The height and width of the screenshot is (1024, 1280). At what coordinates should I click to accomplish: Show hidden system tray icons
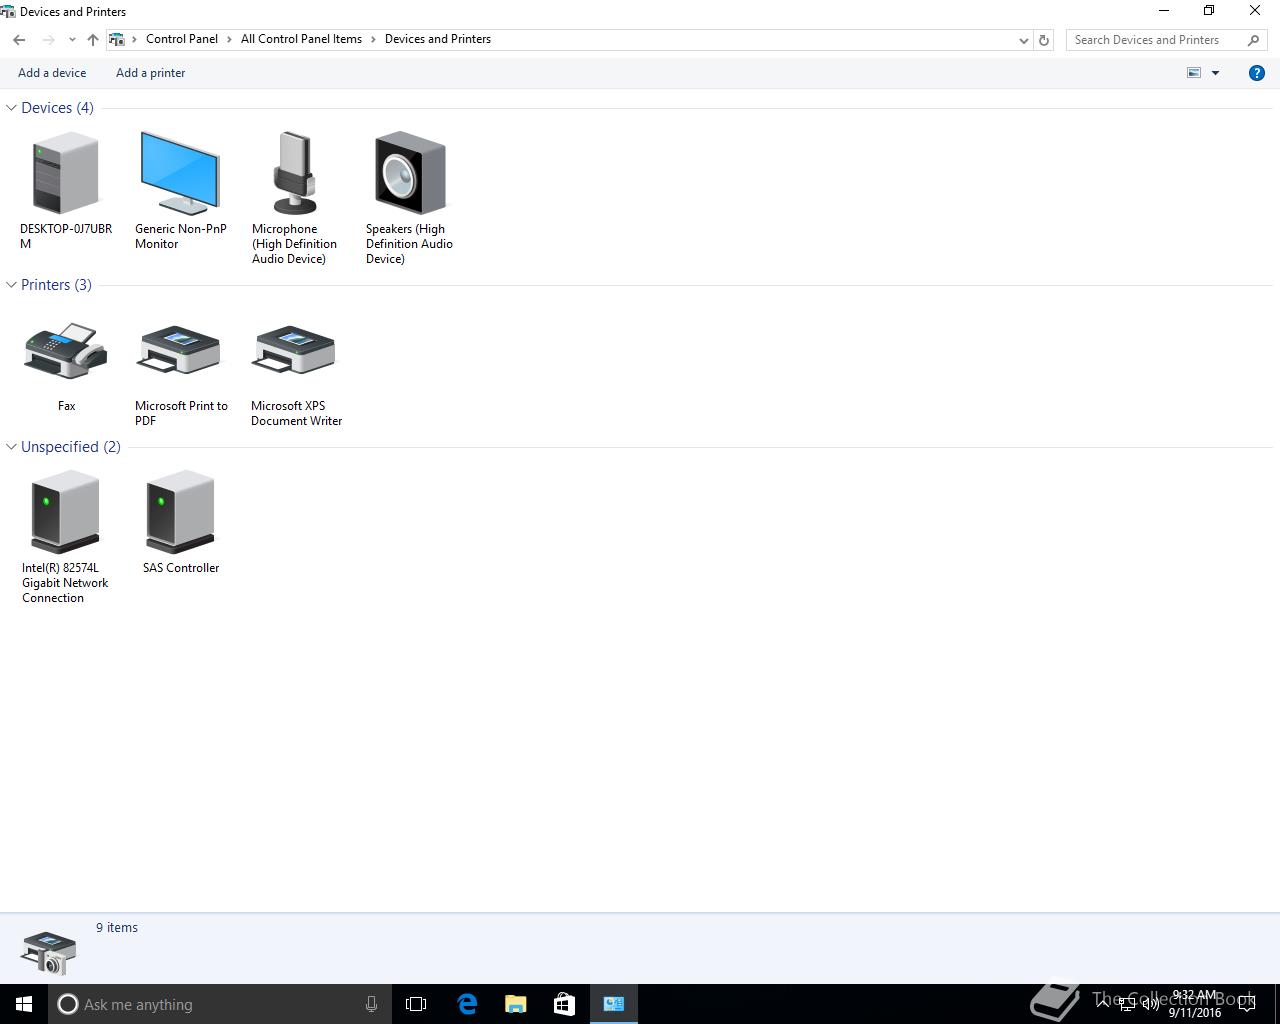pos(1103,1004)
